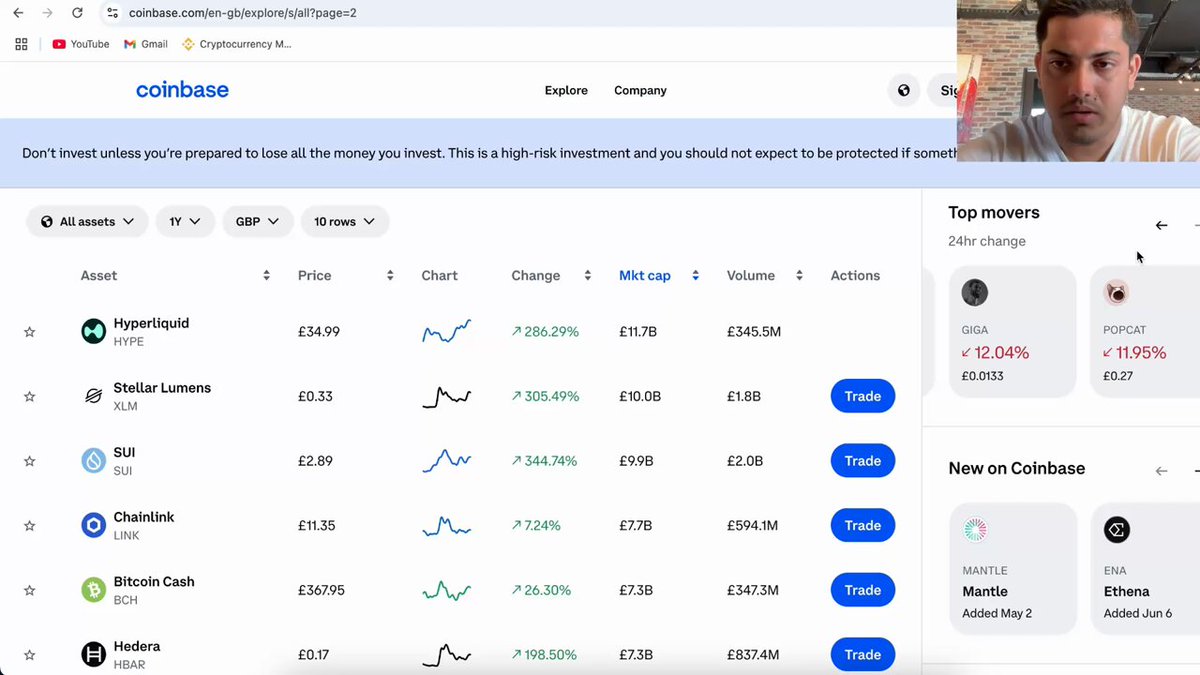
Task: Go back with the browser back arrow
Action: point(18,13)
